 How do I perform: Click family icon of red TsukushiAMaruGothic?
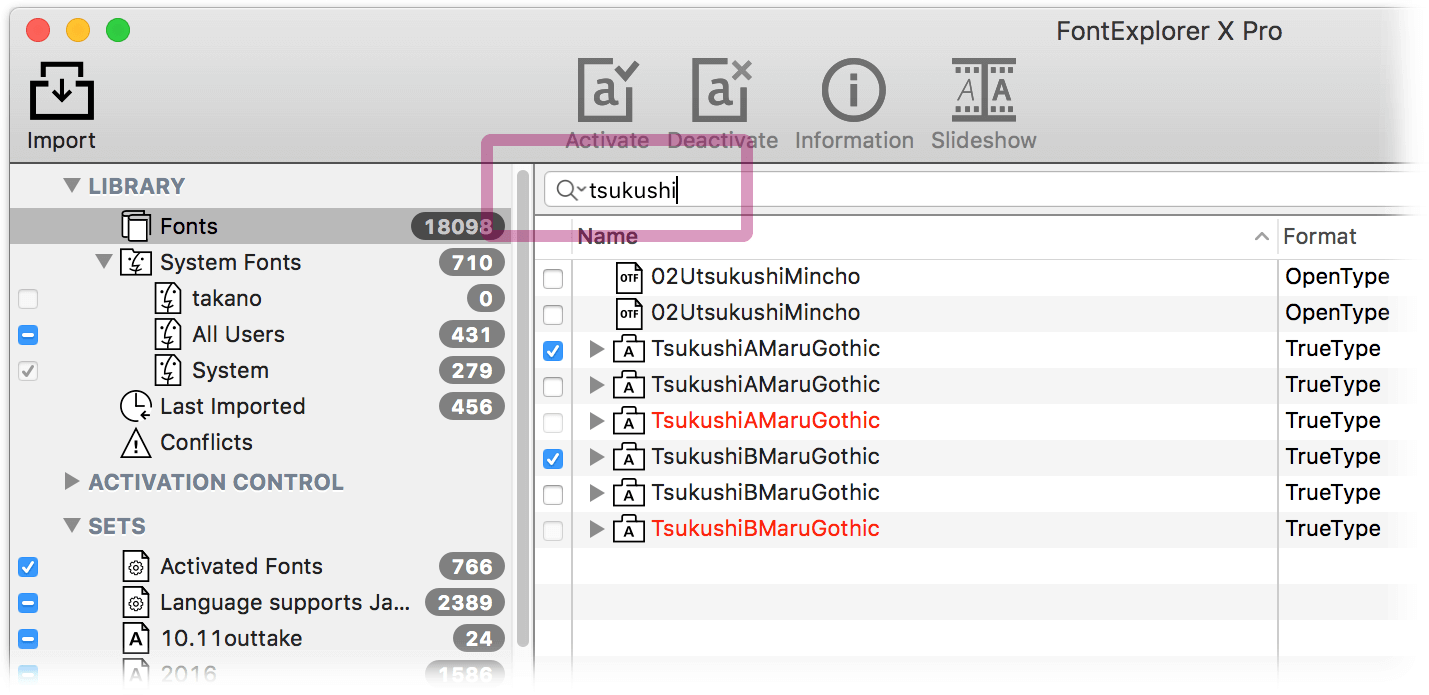click(628, 421)
